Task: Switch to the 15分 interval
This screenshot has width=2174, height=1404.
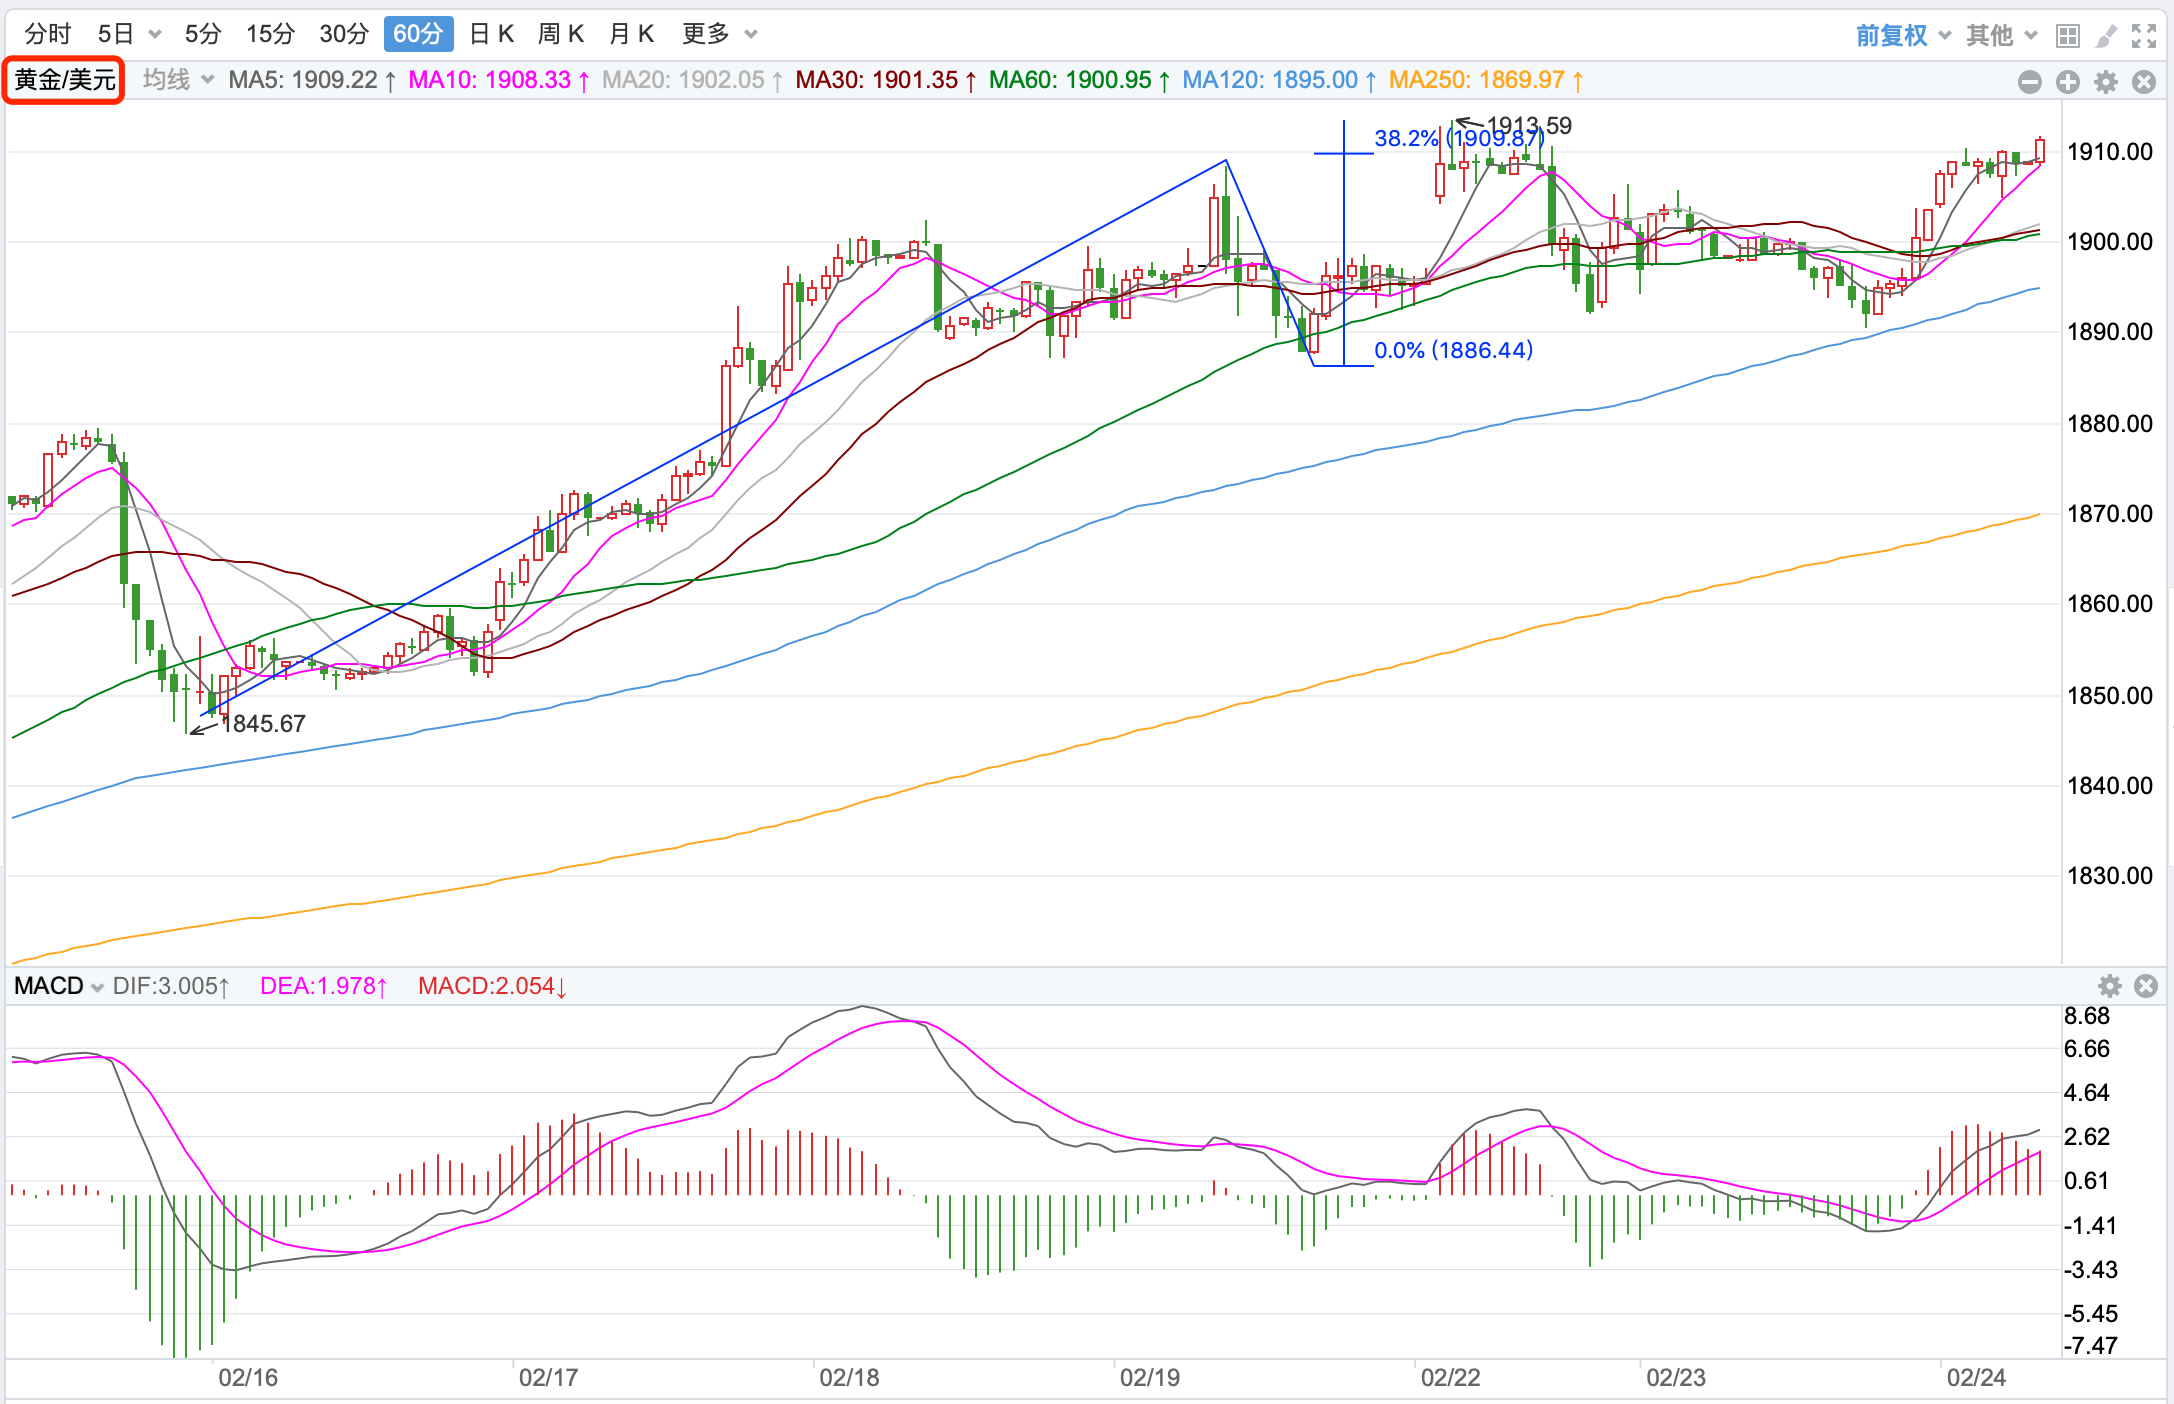Action: coord(270,34)
